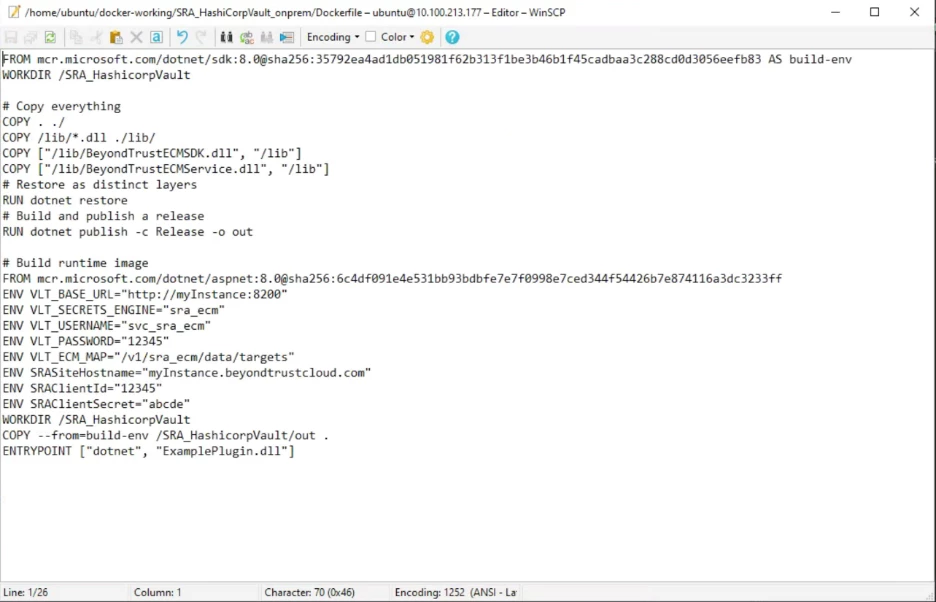Image resolution: width=936 pixels, height=602 pixels.
Task: Click the 'COPY /lib/*.dll ./lib/' line
Action: (x=79, y=137)
